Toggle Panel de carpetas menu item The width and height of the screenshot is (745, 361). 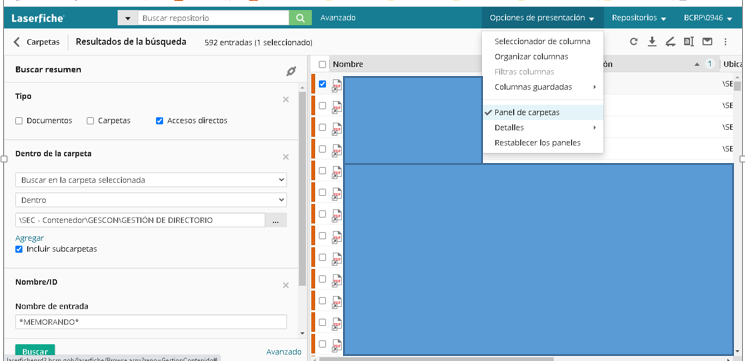[x=543, y=113]
